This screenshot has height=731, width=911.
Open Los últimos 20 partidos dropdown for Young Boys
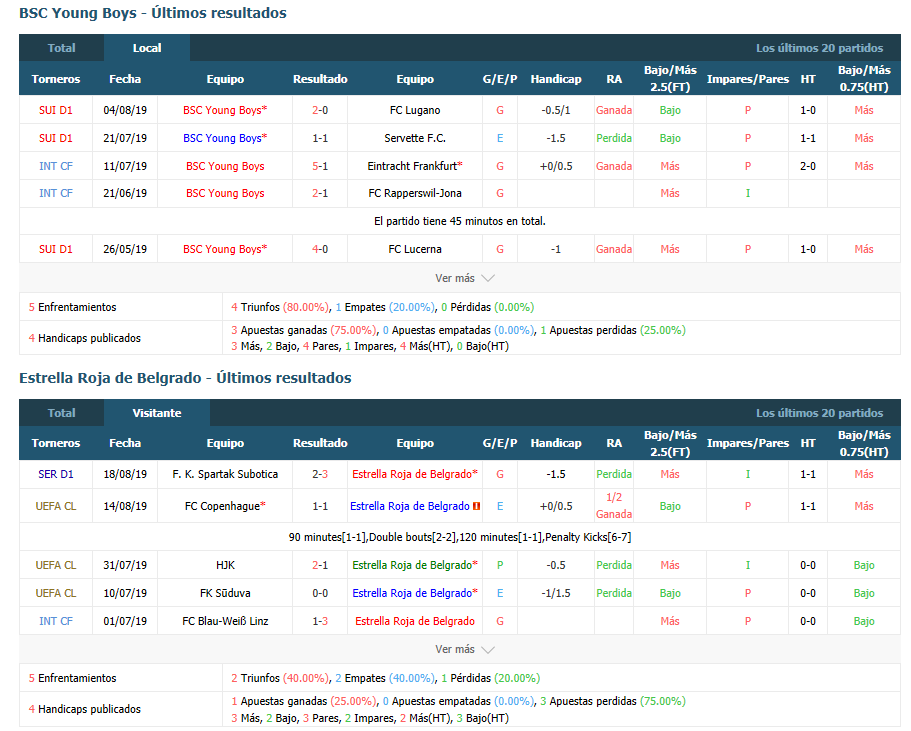(x=819, y=48)
